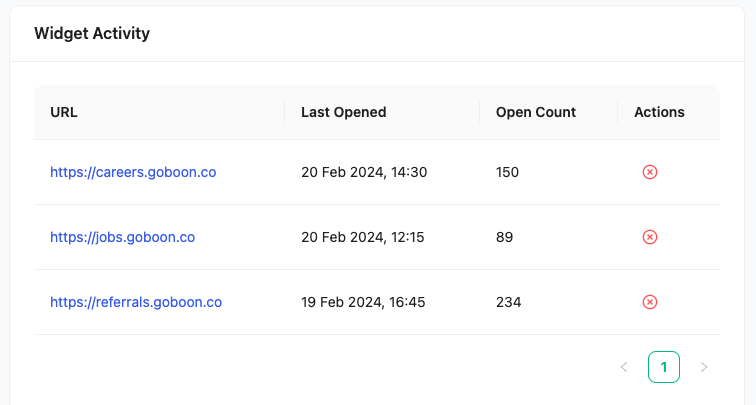Click delete icon for referrals.goboon.co
Viewport: 756px width, 405px height.
pyautogui.click(x=649, y=302)
